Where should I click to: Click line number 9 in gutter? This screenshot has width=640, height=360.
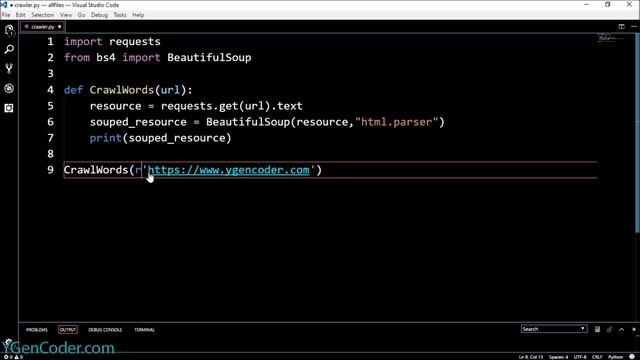(50, 170)
